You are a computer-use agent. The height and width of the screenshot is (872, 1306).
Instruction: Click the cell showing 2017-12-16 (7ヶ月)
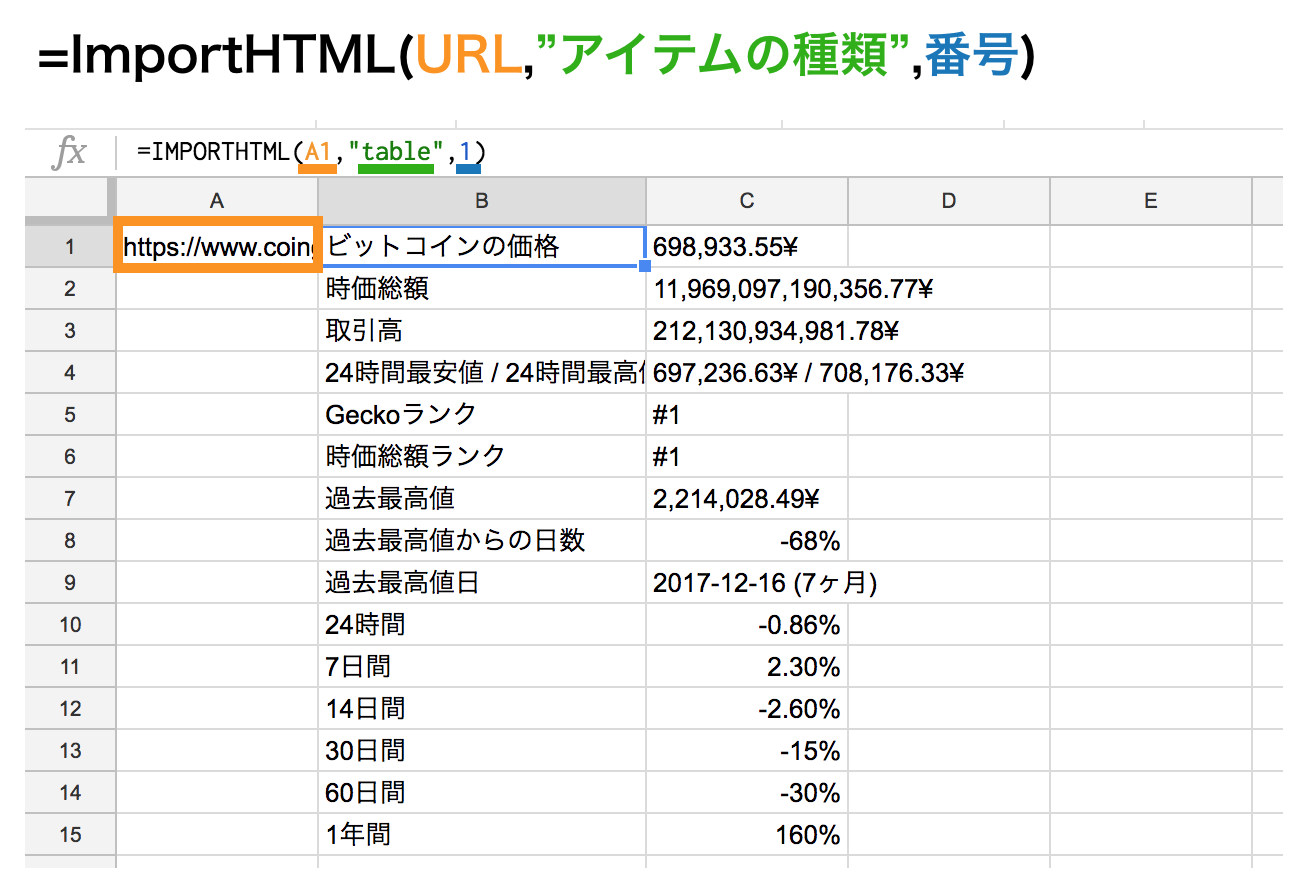click(x=746, y=582)
